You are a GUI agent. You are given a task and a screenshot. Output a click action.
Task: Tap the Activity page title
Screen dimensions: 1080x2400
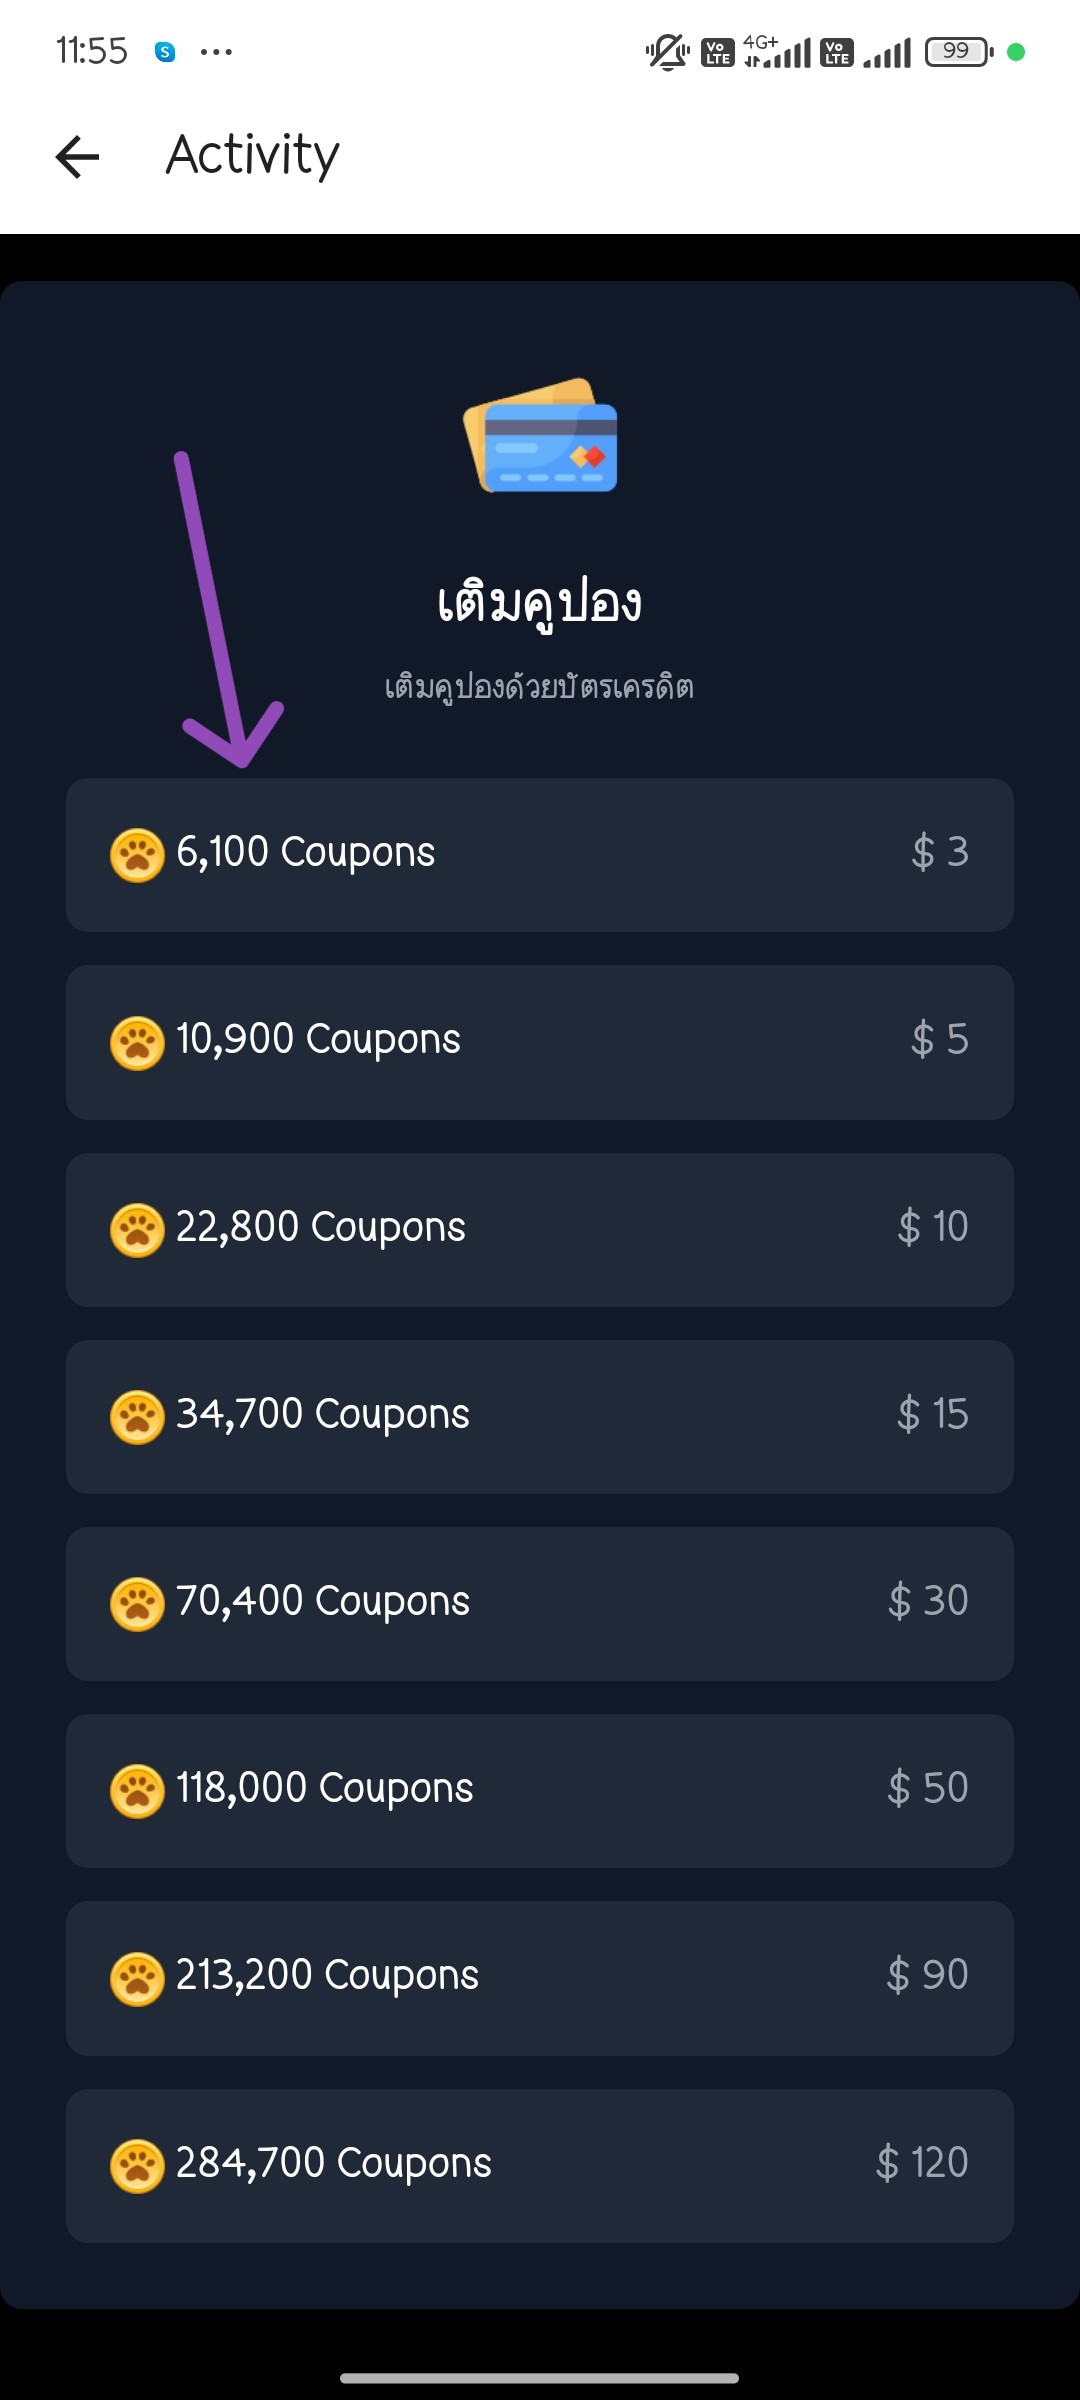click(253, 156)
